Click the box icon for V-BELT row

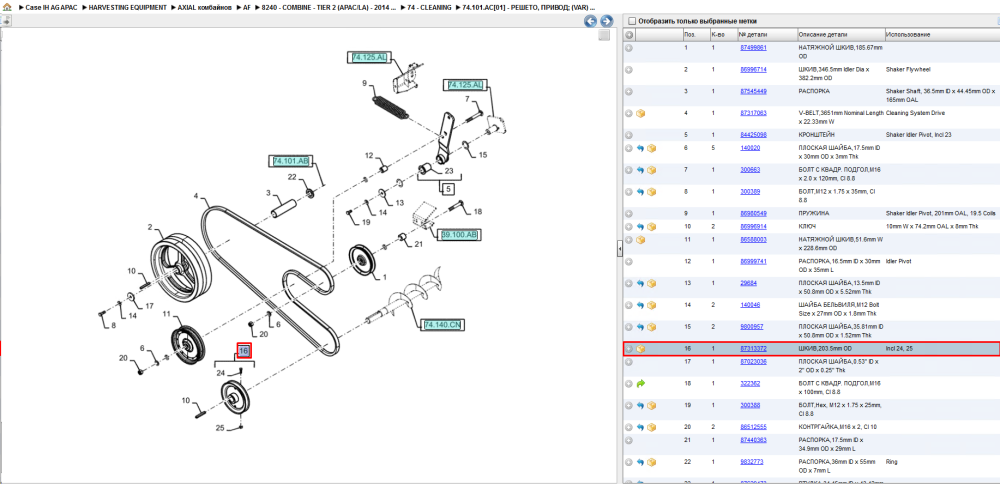click(641, 113)
